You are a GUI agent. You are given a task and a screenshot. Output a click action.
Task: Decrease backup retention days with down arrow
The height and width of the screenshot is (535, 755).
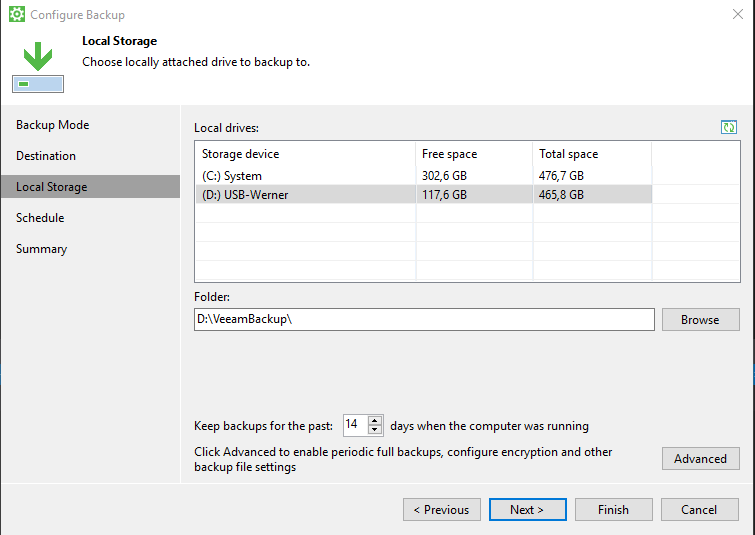375,430
